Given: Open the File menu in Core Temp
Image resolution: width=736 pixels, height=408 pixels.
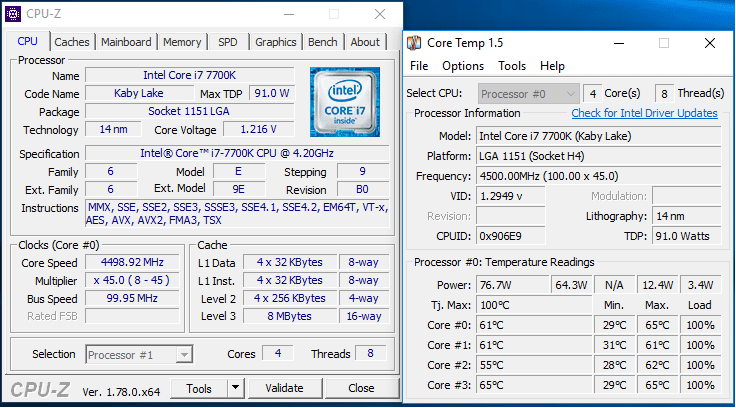Looking at the screenshot, I should [x=419, y=66].
